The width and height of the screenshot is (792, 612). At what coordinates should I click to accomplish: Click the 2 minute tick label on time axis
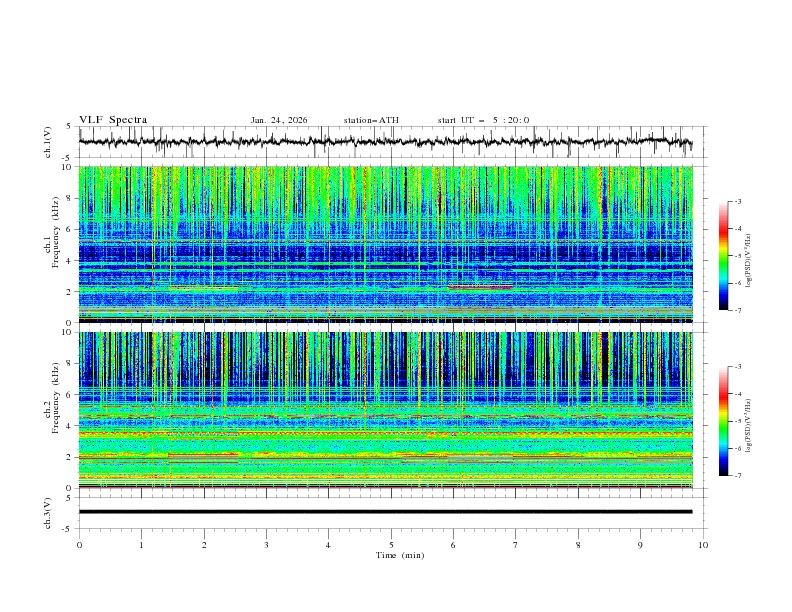pyautogui.click(x=204, y=545)
